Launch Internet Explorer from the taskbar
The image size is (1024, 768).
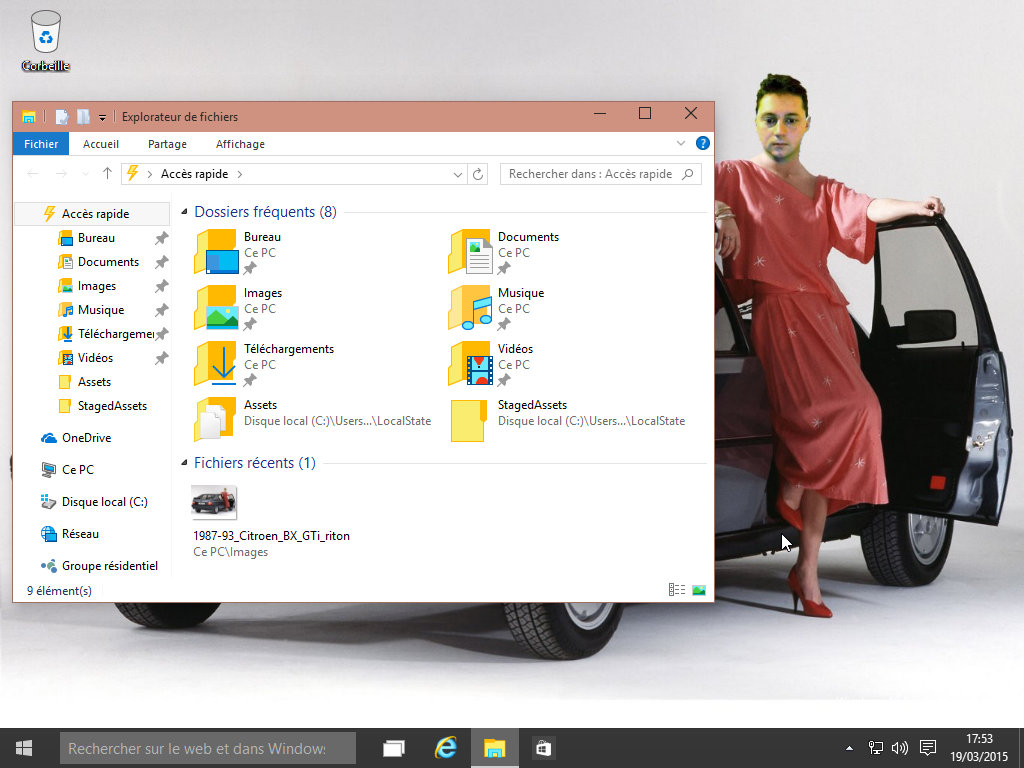[x=445, y=747]
